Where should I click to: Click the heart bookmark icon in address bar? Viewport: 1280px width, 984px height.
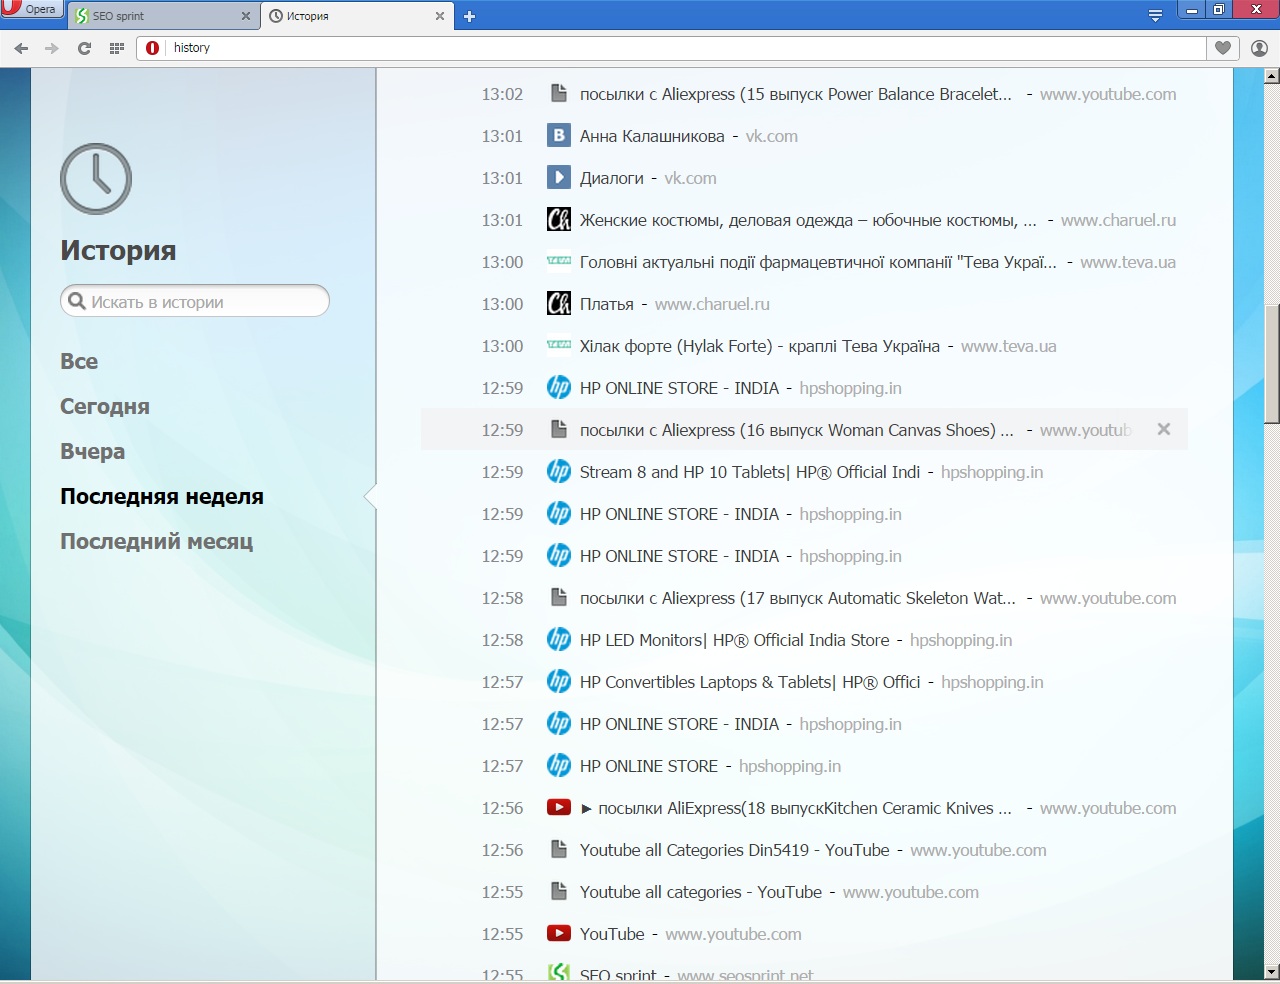[x=1223, y=48]
